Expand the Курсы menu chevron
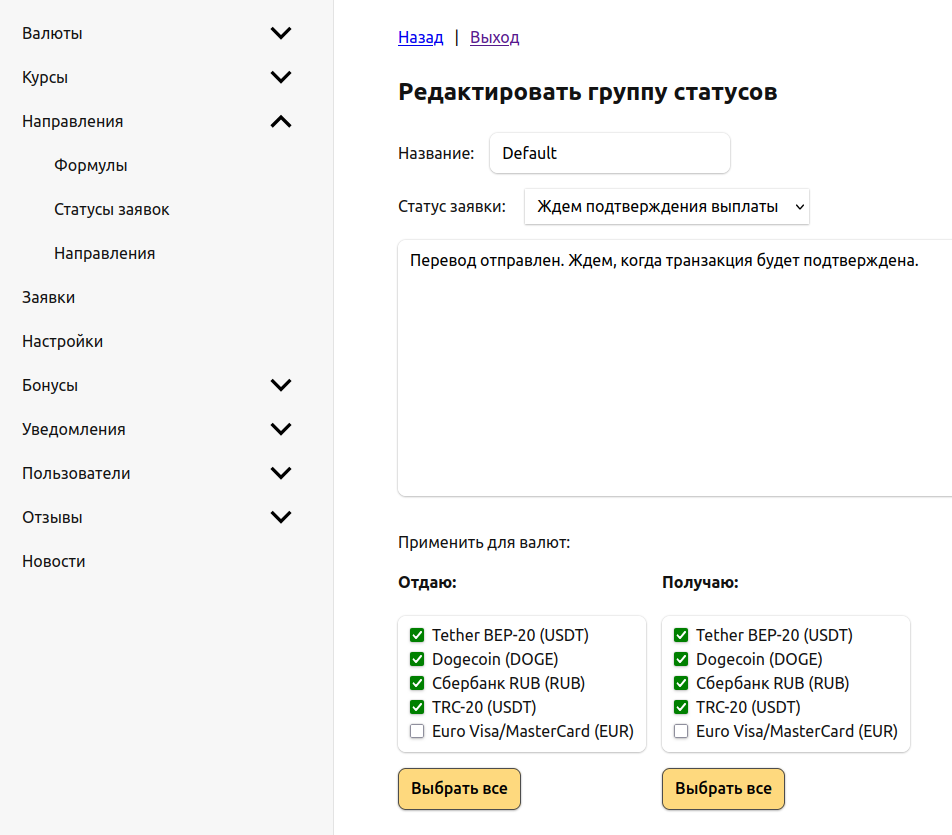 click(x=281, y=77)
